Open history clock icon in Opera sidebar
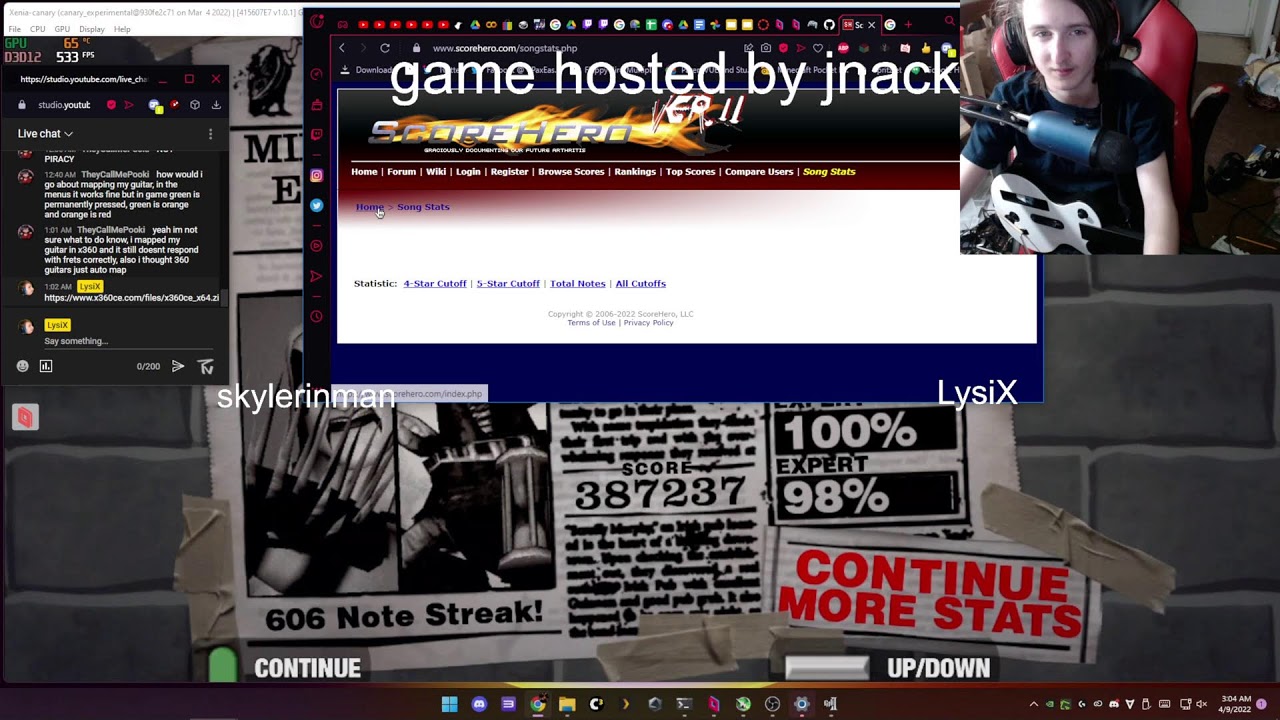 click(317, 316)
